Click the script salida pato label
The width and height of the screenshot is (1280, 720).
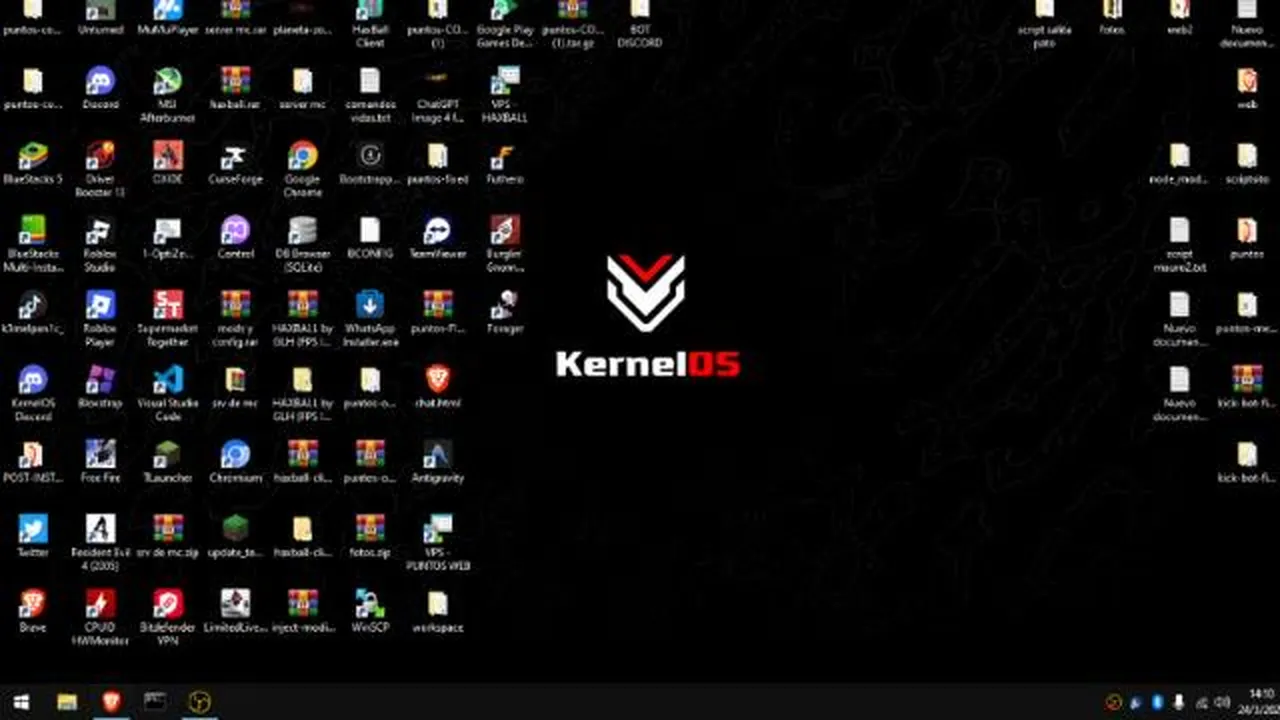pyautogui.click(x=1045, y=37)
